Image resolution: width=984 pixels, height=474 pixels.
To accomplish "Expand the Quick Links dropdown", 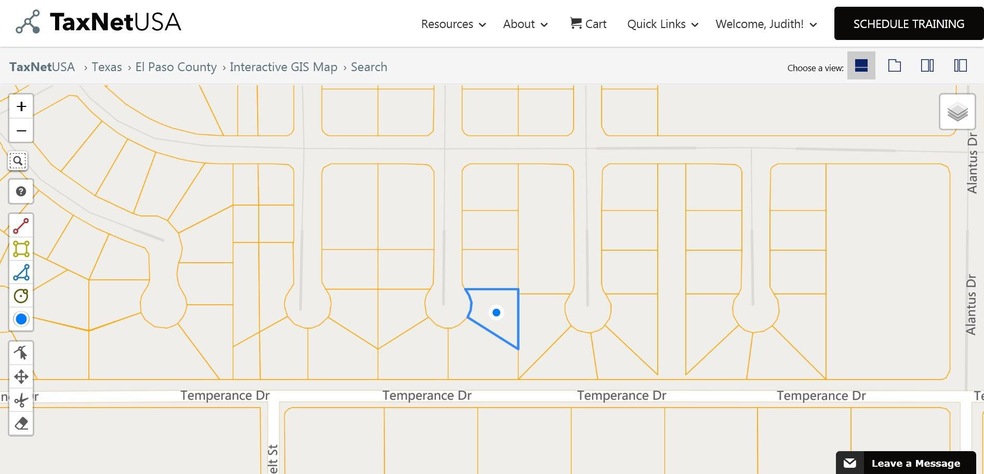I will tap(662, 24).
